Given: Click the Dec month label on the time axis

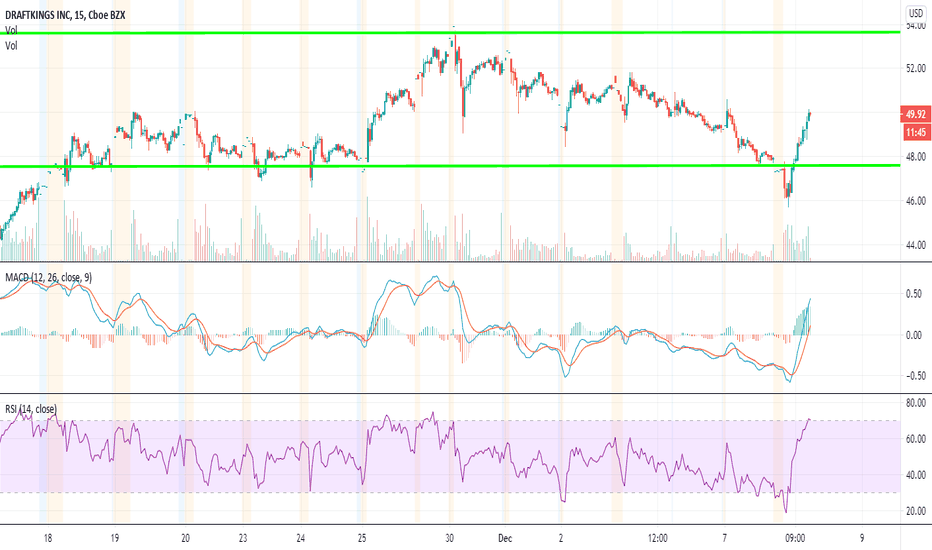Looking at the screenshot, I should (x=505, y=538).
